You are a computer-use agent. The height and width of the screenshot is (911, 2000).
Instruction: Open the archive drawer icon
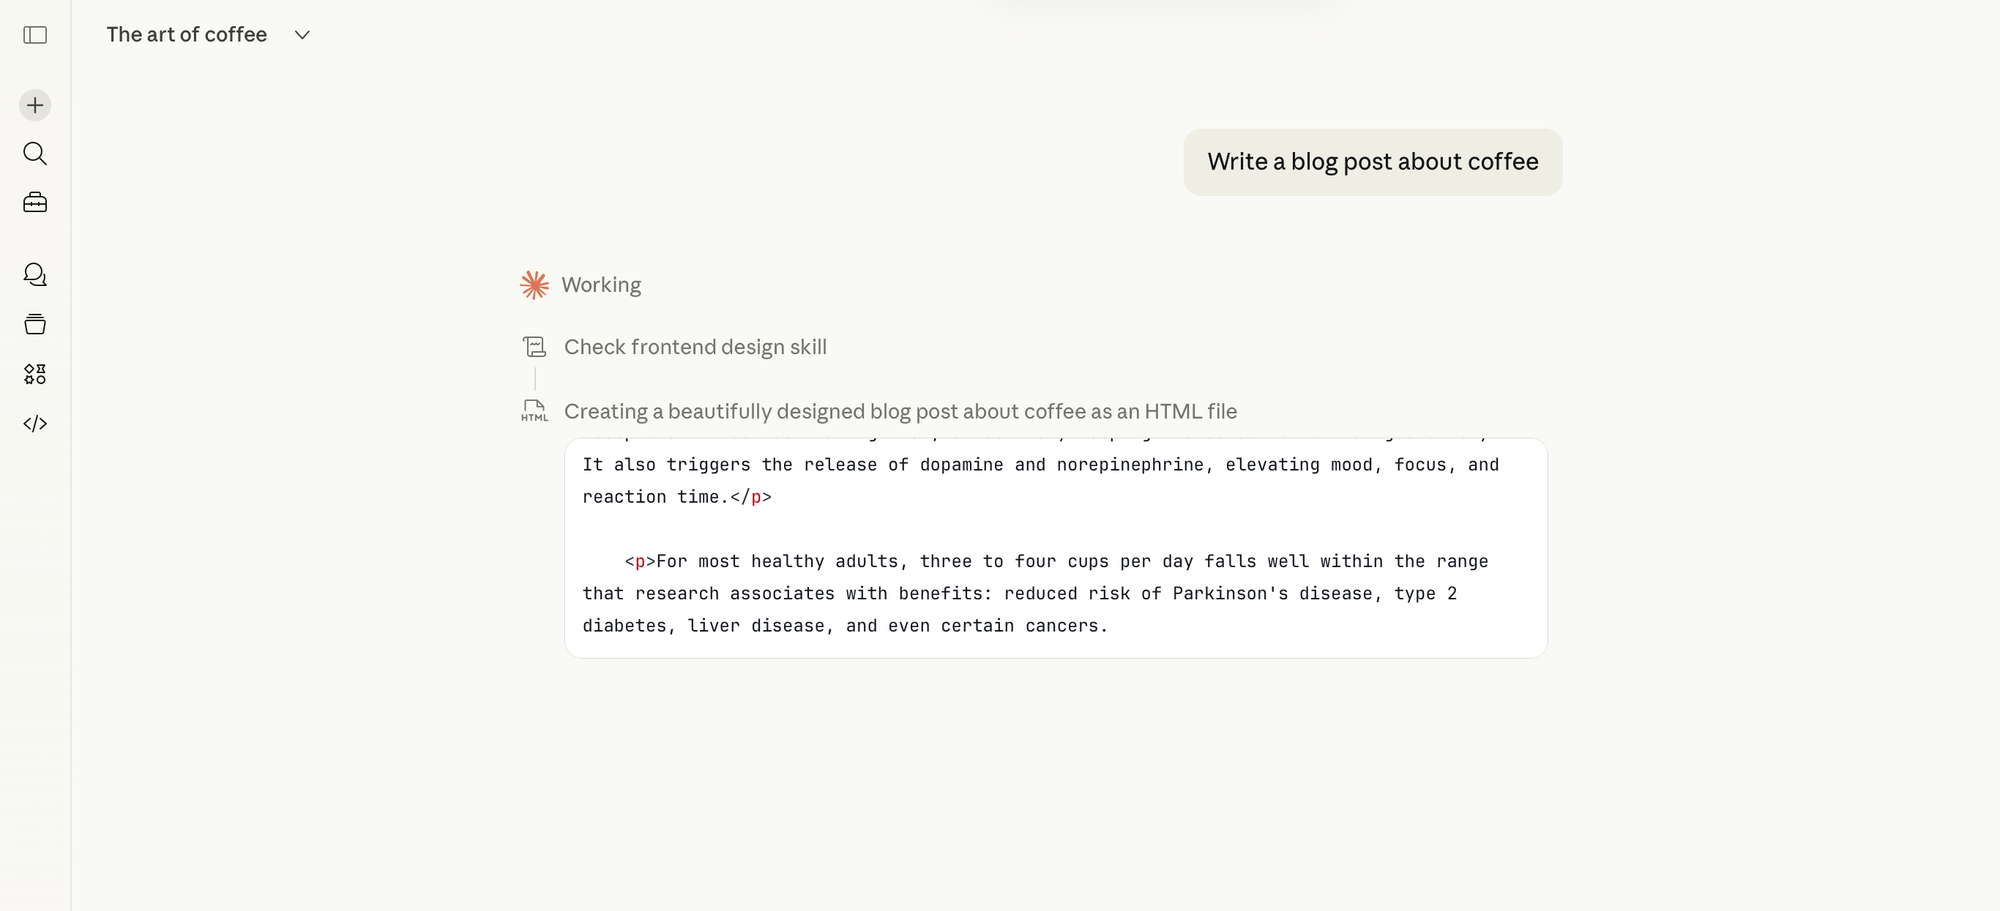(x=35, y=324)
